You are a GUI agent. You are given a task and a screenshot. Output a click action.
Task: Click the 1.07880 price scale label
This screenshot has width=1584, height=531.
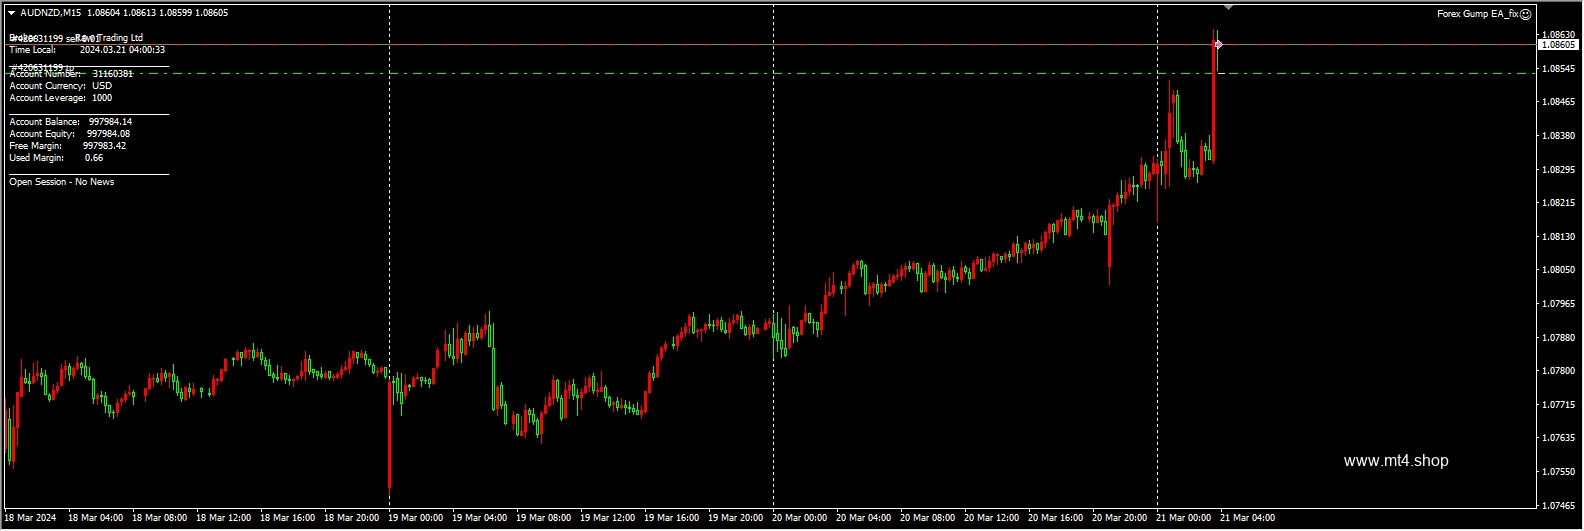click(1558, 338)
